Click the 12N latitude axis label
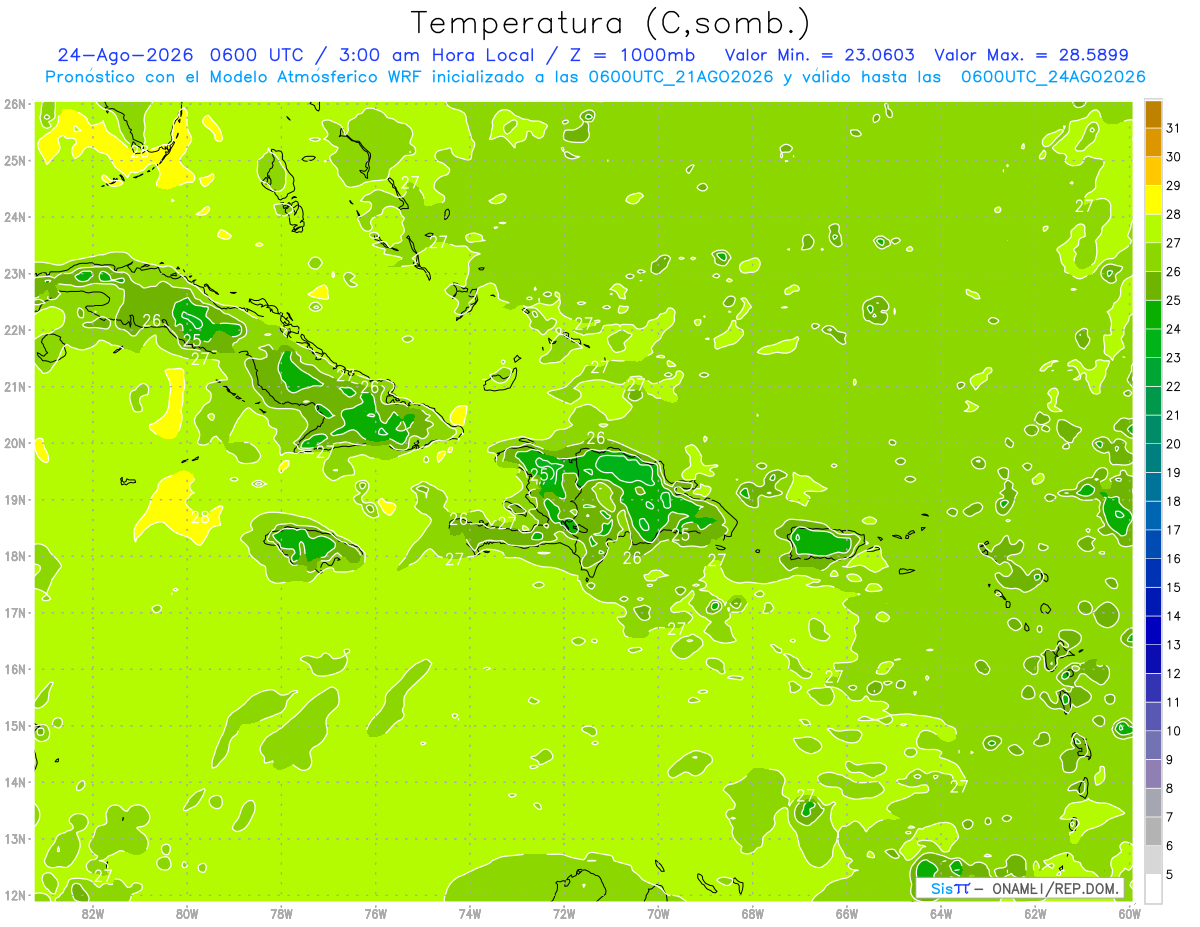 (x=15, y=895)
